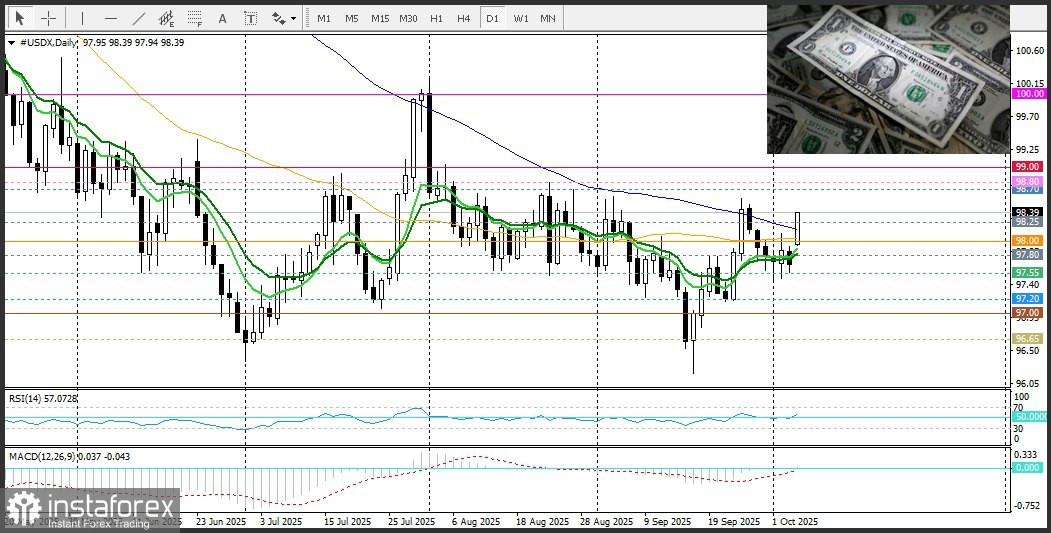1051x533 pixels.
Task: Toggle the active D1 timeframe button
Action: tap(493, 18)
